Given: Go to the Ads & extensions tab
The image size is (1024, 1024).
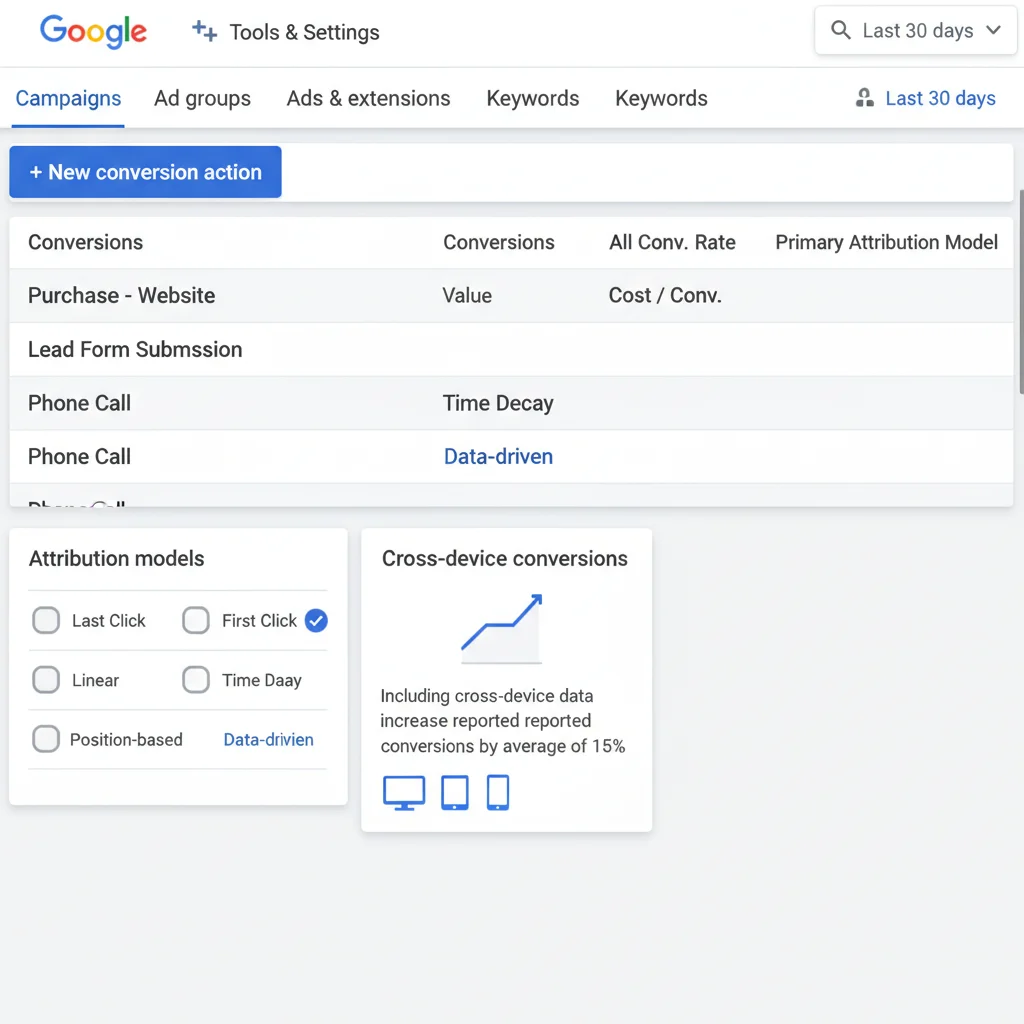Looking at the screenshot, I should point(368,98).
